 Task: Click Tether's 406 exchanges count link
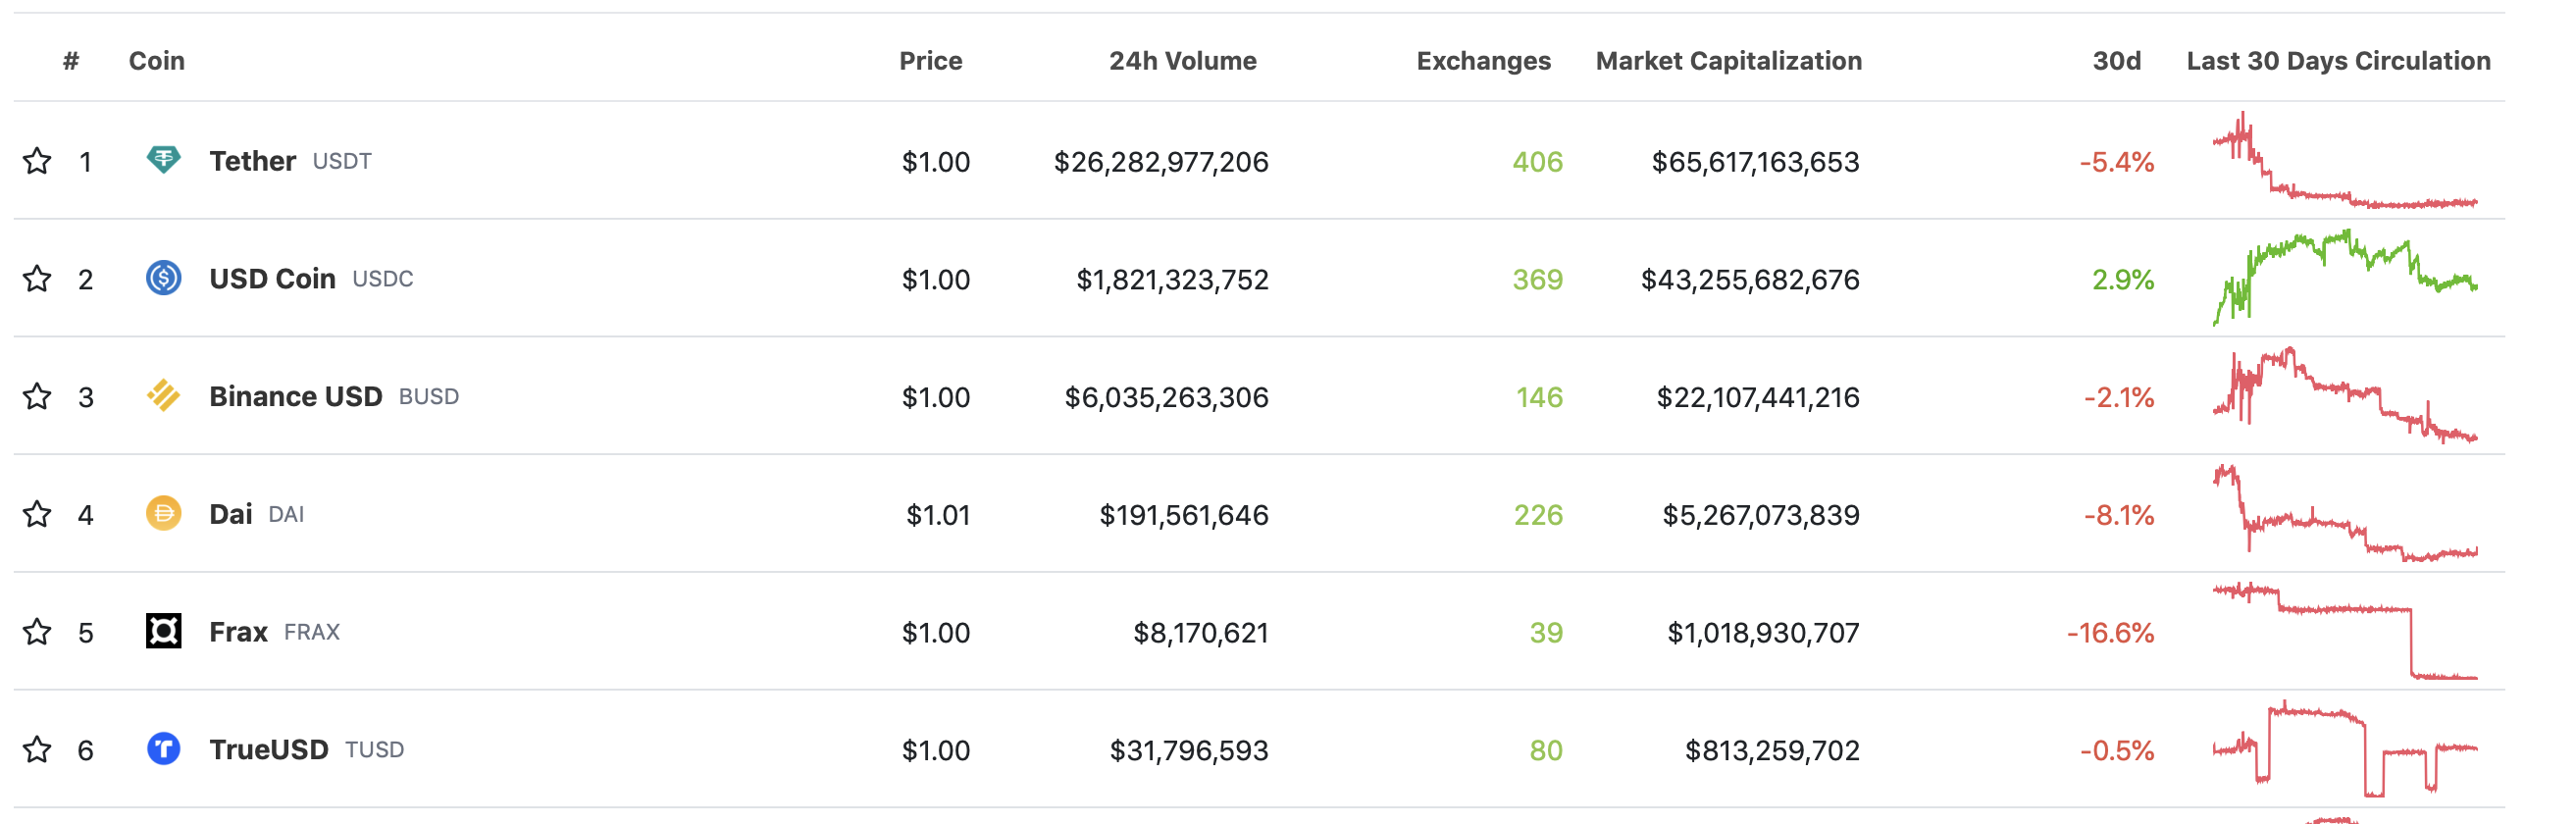(1537, 162)
